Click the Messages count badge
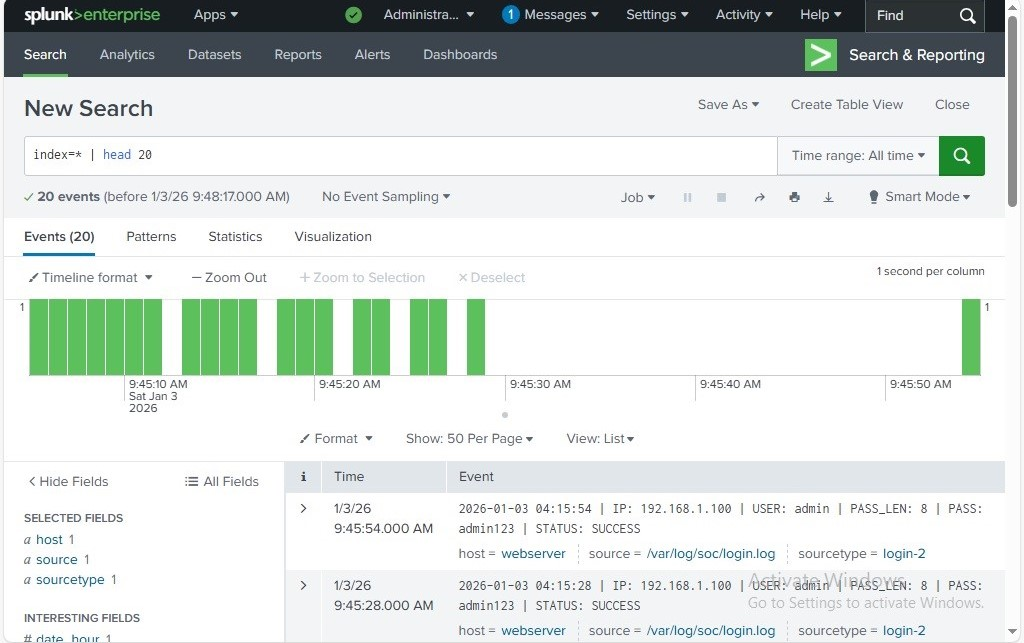Viewport: 1024px width, 643px height. (x=510, y=14)
